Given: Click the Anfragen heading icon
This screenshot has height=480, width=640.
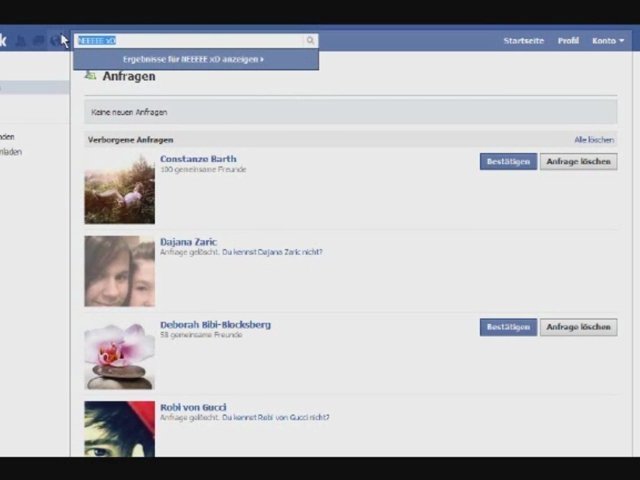Looking at the screenshot, I should click(x=91, y=76).
